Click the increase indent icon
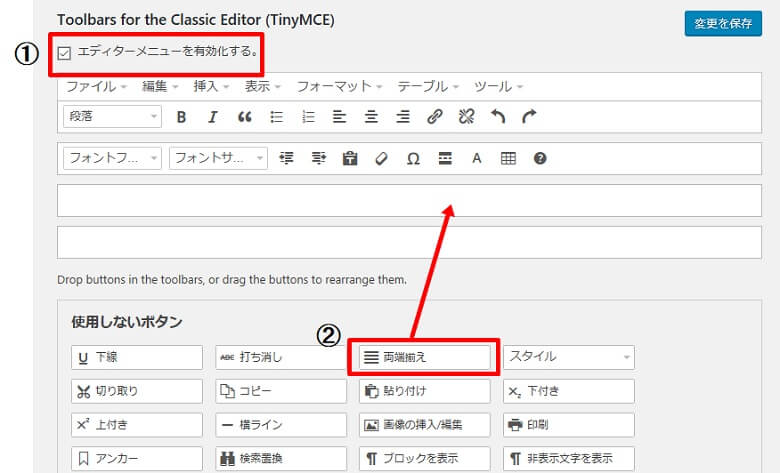Viewport: 780px width, 473px height. tap(318, 158)
